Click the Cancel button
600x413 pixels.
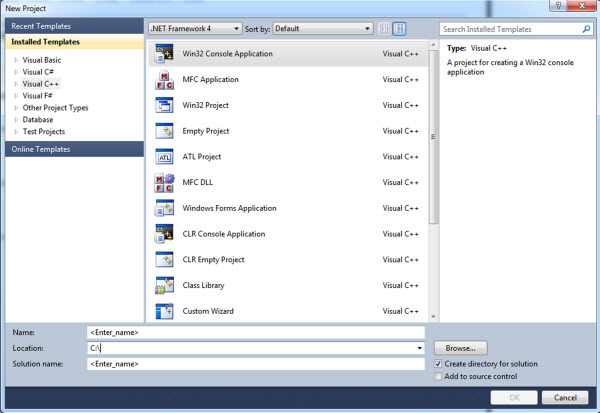565,397
